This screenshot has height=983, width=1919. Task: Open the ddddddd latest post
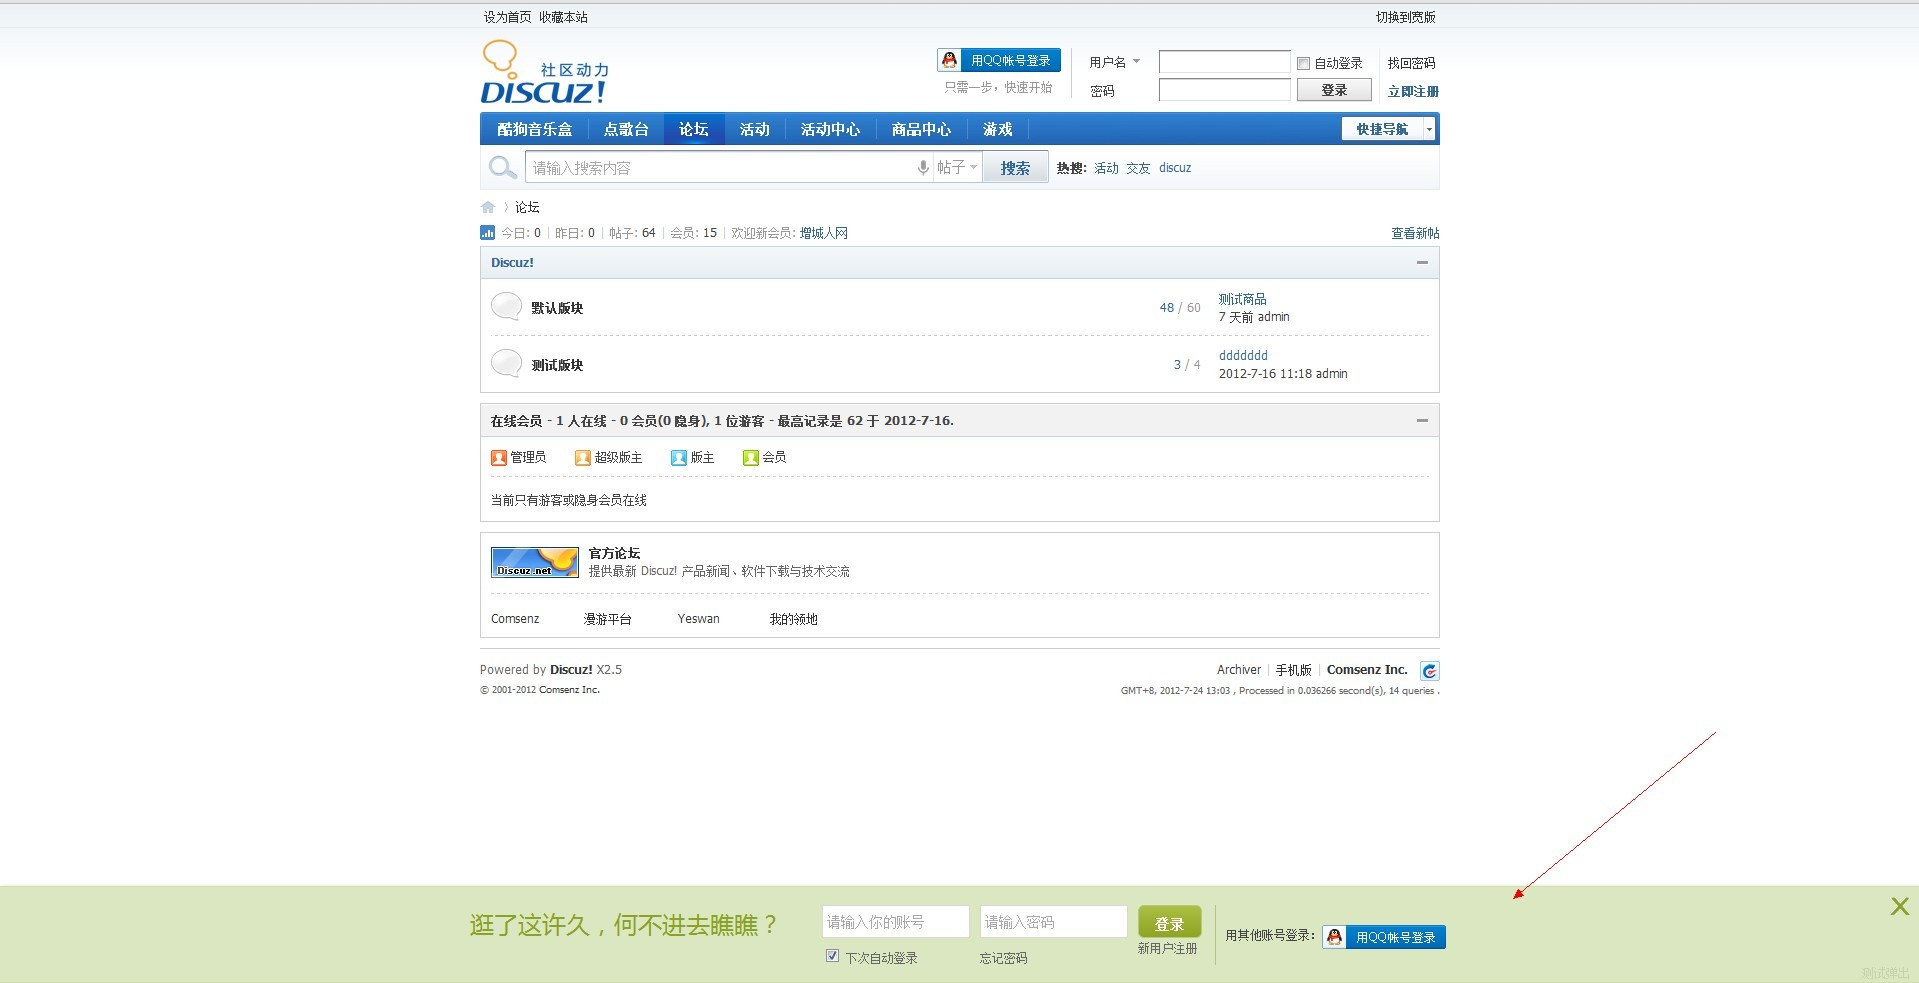pos(1243,355)
